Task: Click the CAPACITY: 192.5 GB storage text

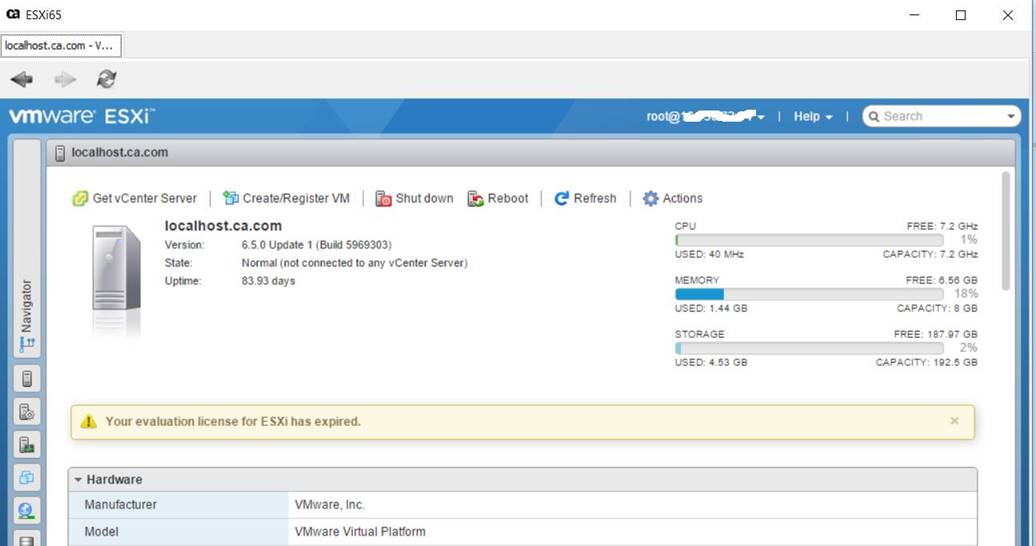Action: click(926, 362)
